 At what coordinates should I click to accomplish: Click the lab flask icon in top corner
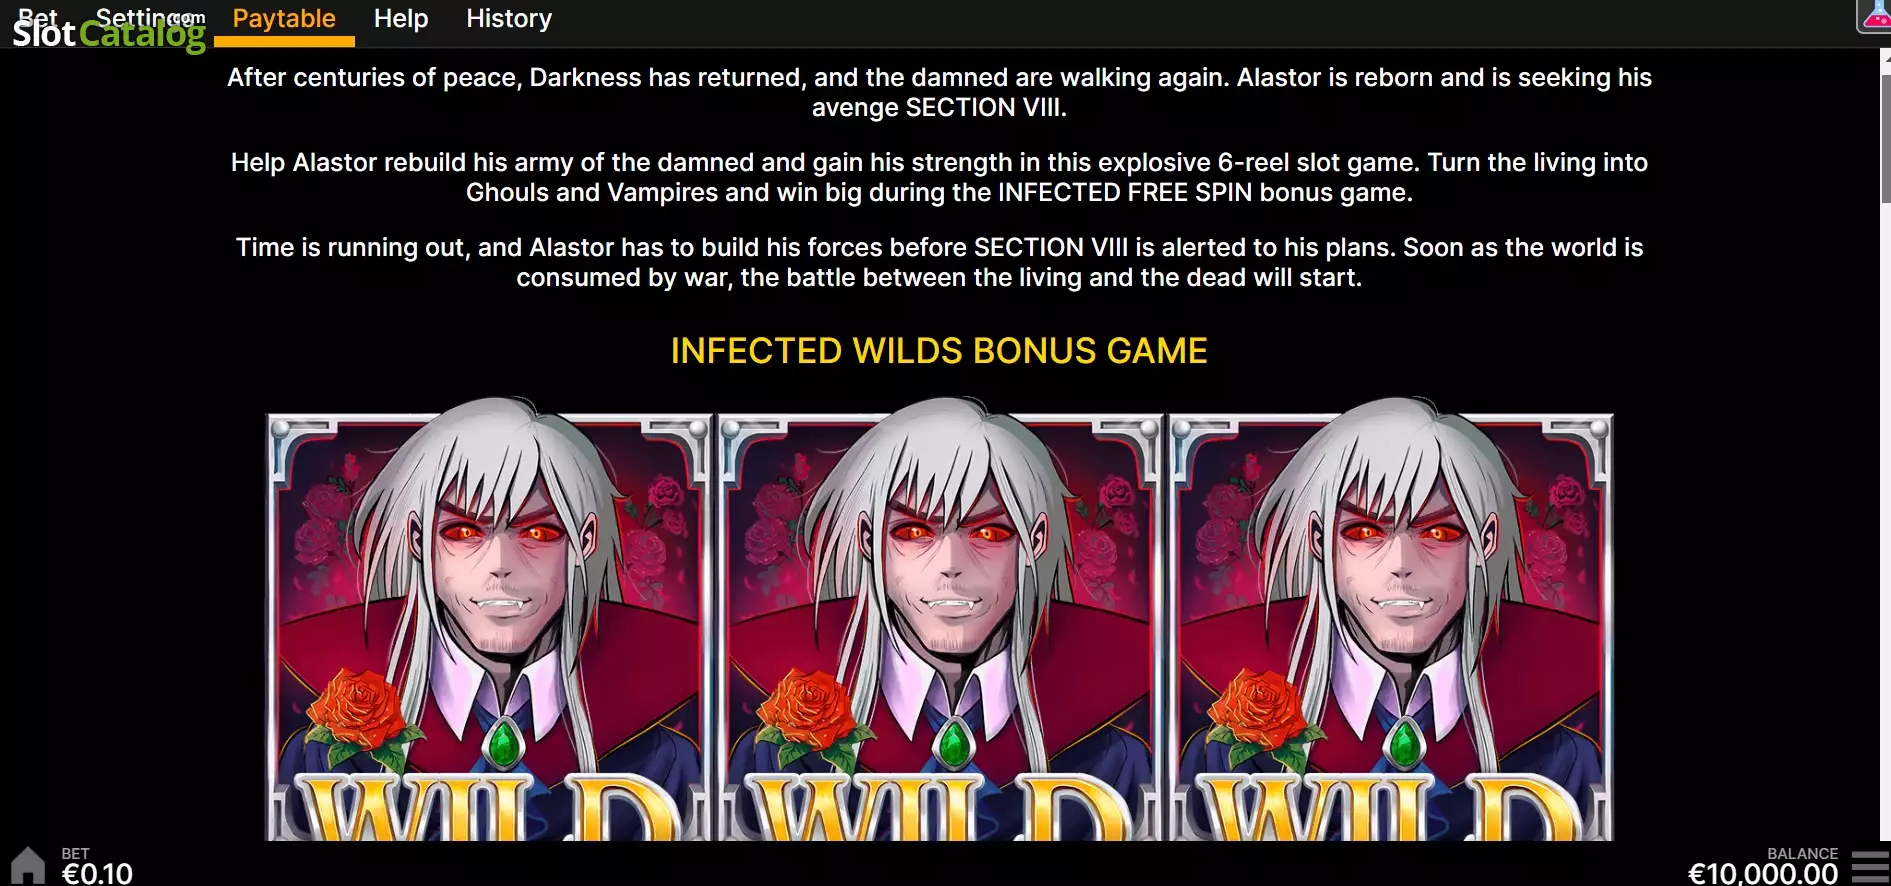click(1874, 15)
